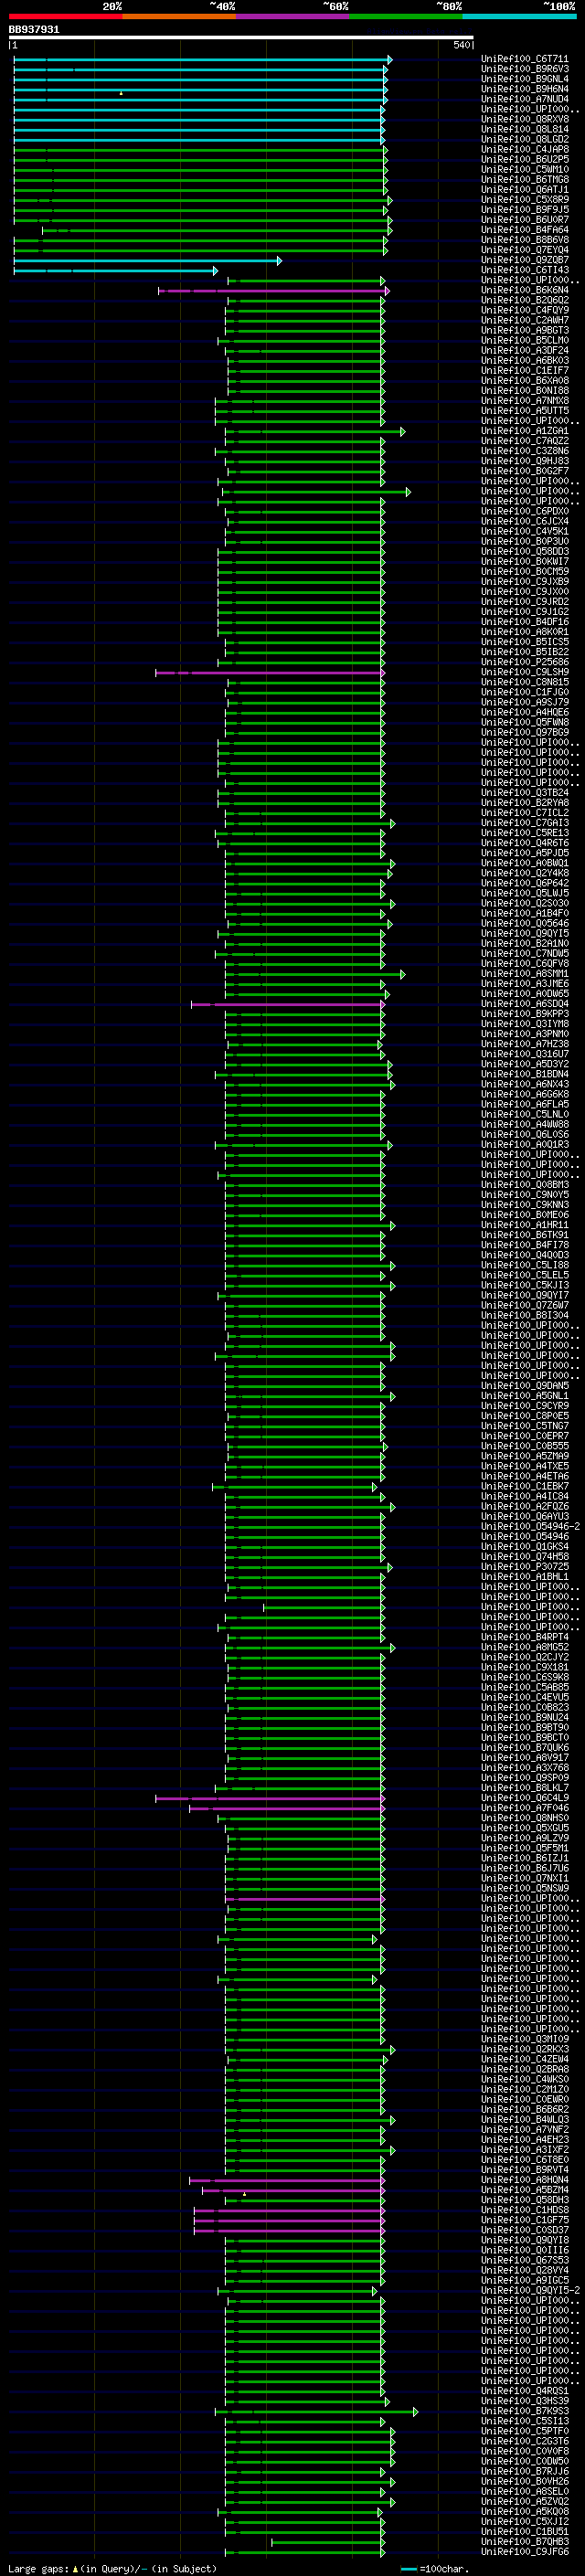Select the last hit UniRef100_C9JFG6

click(x=524, y=2551)
